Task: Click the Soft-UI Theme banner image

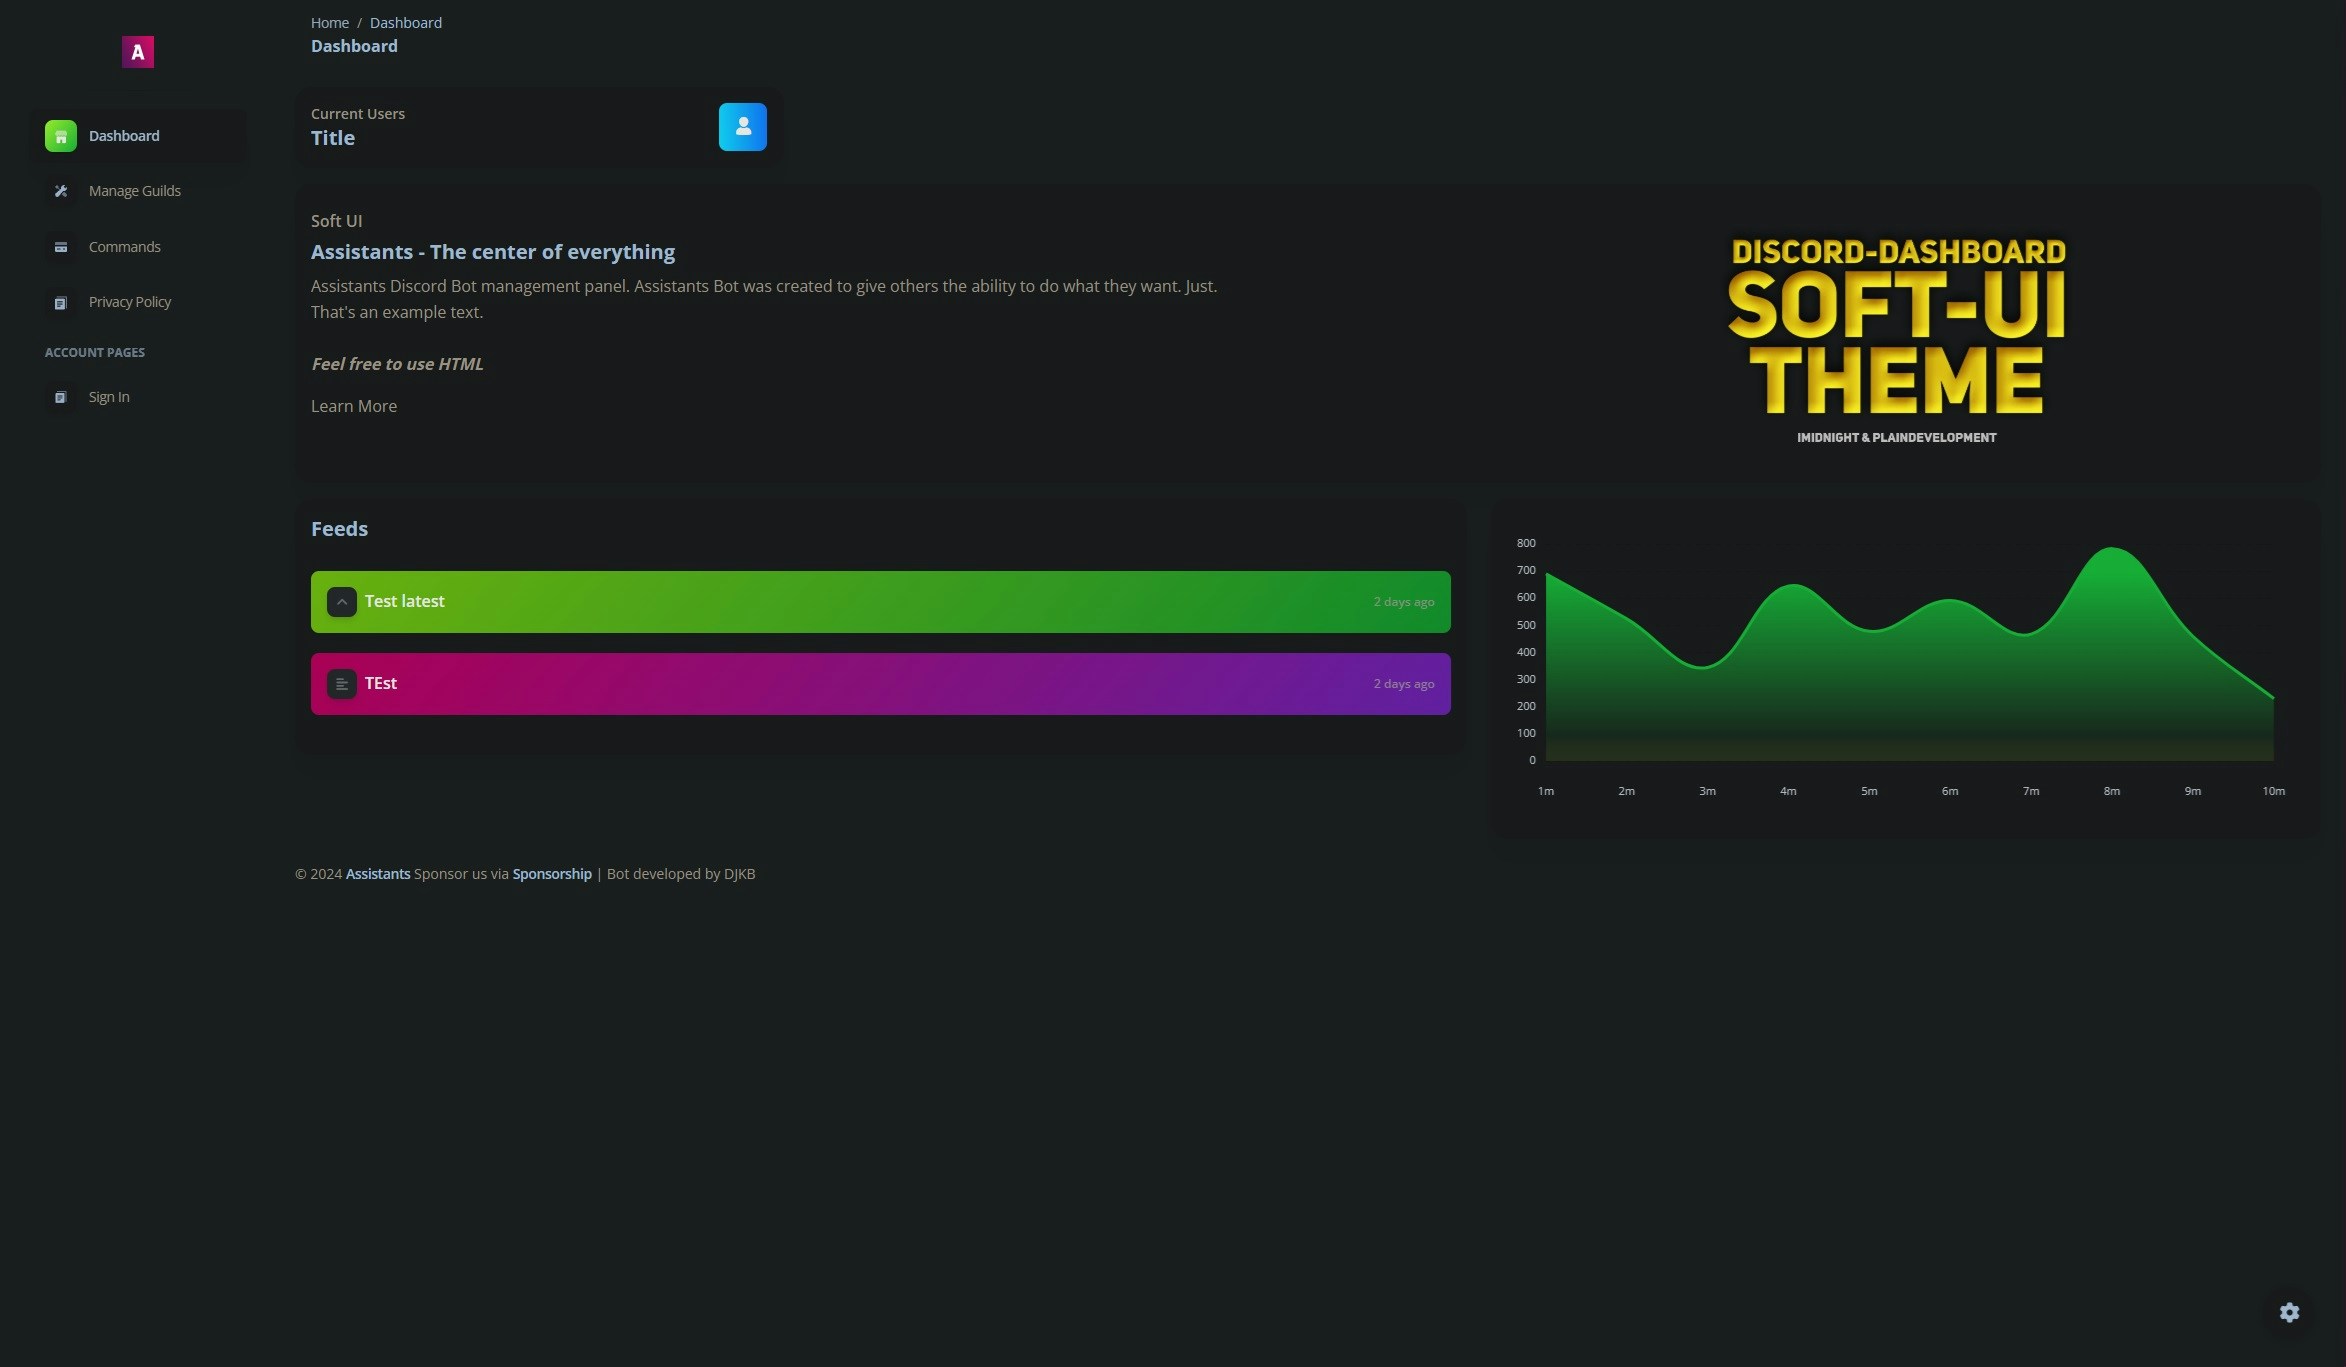Action: (1896, 338)
